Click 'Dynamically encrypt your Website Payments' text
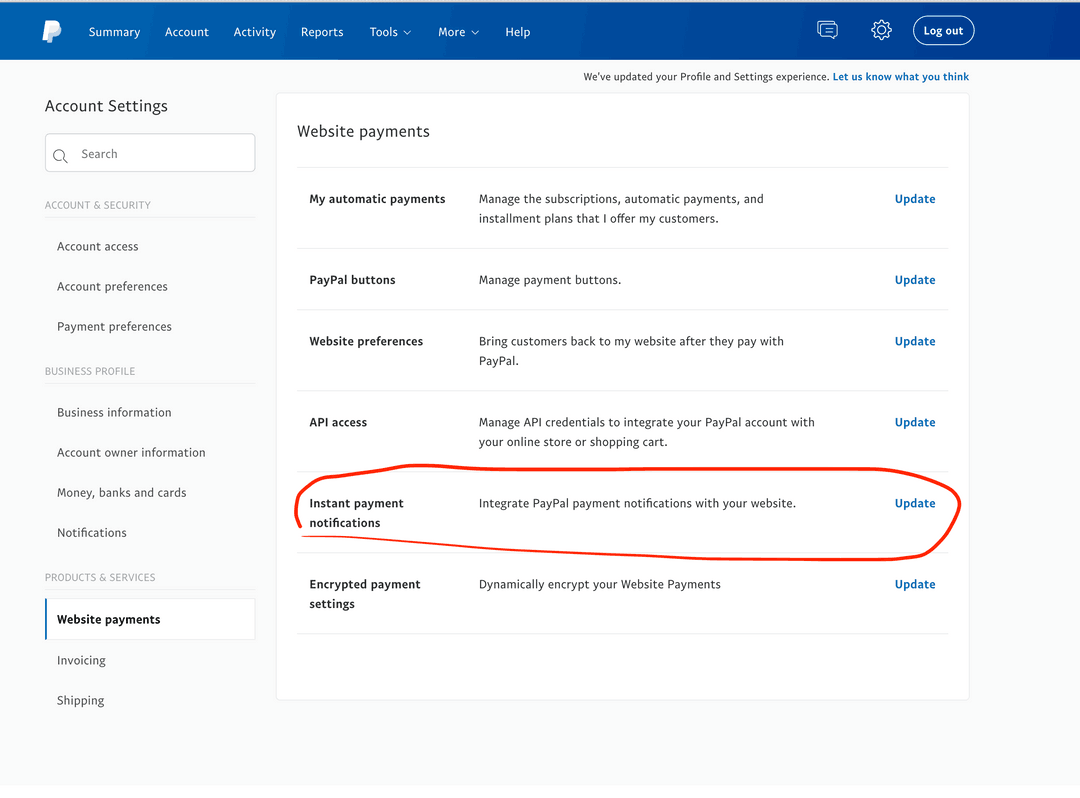Viewport: 1080px width, 798px height. 599,585
